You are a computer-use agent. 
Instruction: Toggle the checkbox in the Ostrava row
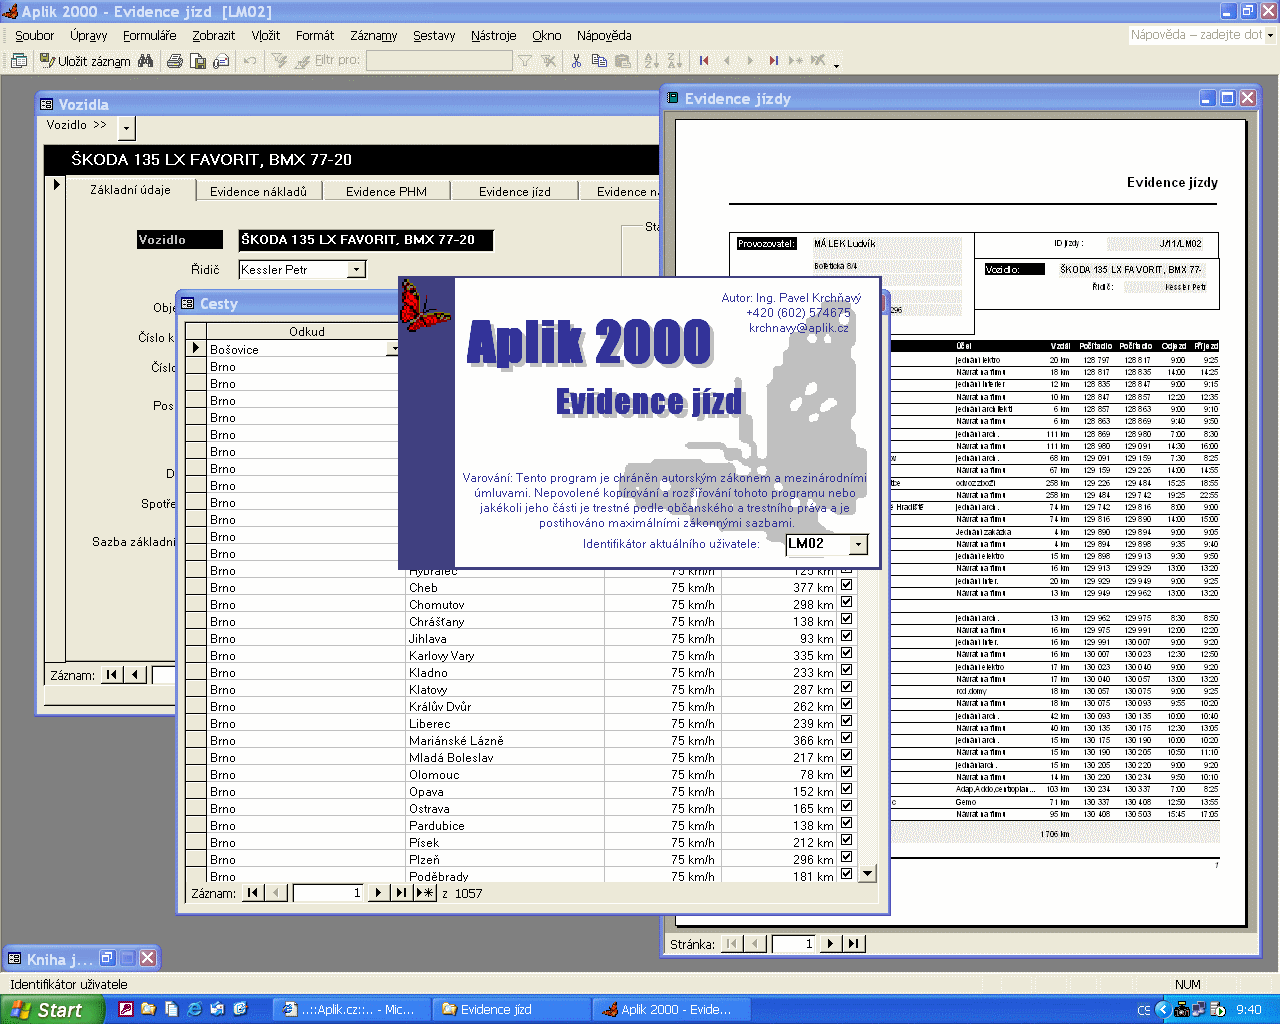click(x=846, y=806)
